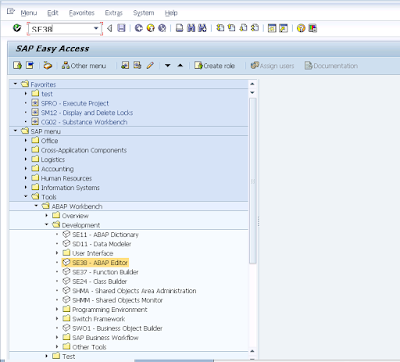Click the red Cancel icon
400x362 pixels.
(x=162, y=28)
